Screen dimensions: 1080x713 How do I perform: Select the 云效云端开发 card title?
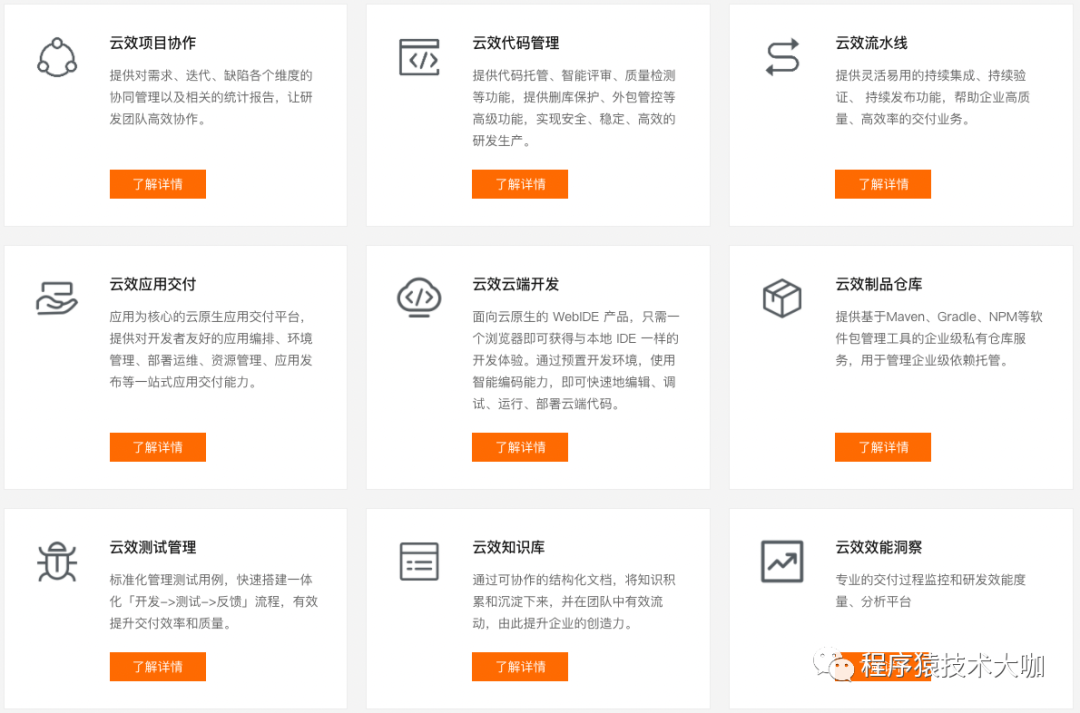pos(516,284)
